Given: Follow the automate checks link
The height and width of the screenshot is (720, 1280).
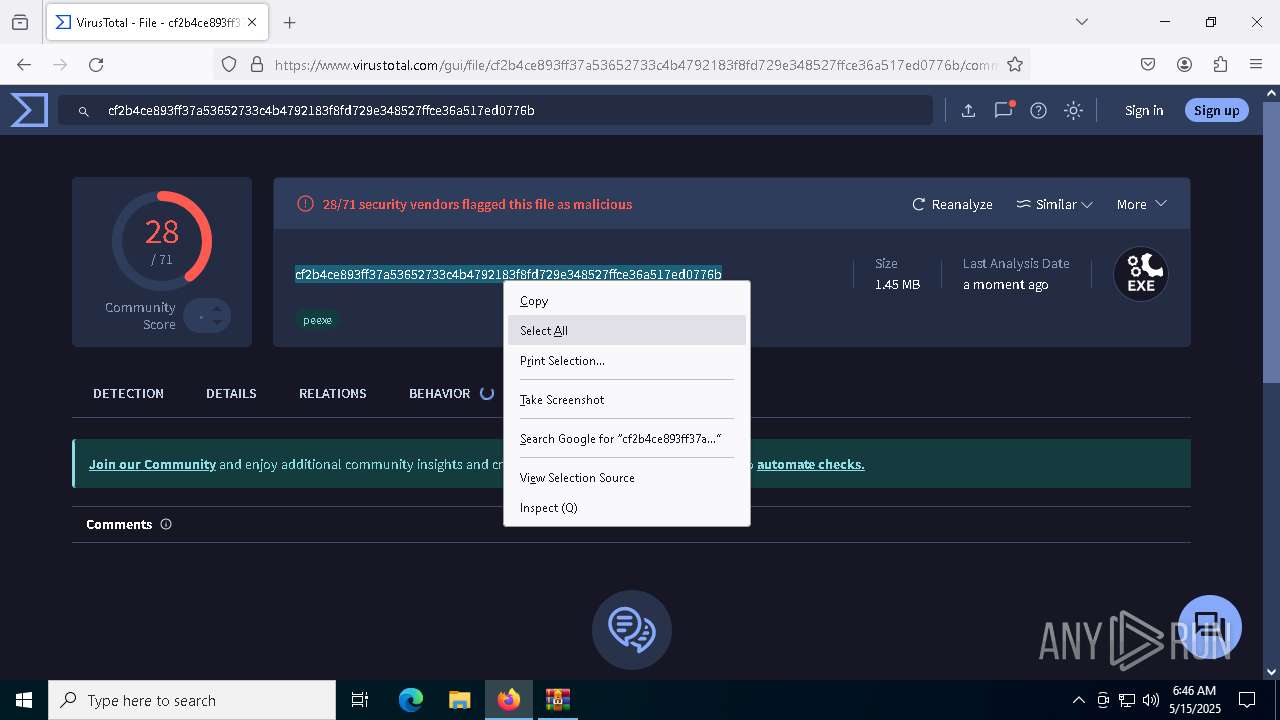Looking at the screenshot, I should point(811,464).
